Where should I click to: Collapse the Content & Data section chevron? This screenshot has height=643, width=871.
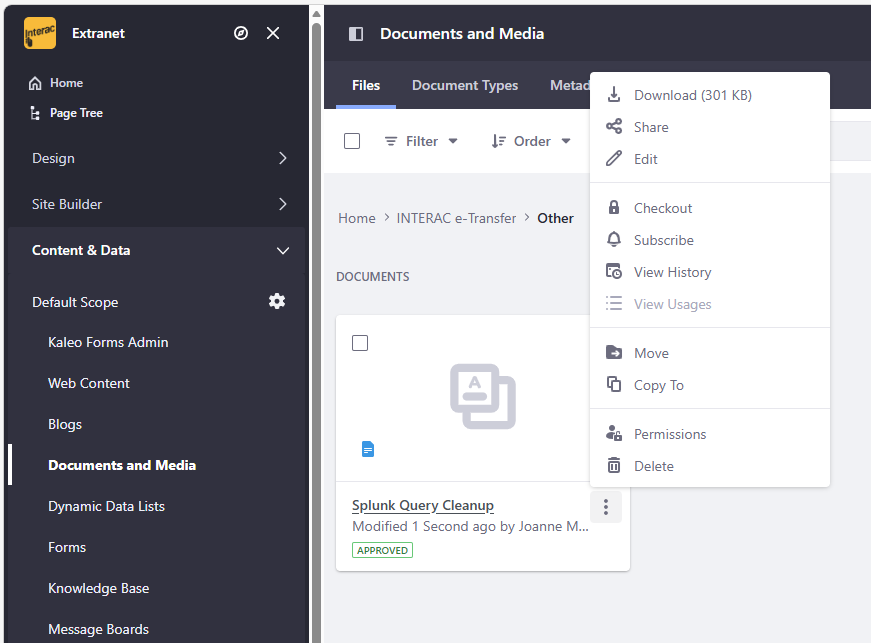283,250
